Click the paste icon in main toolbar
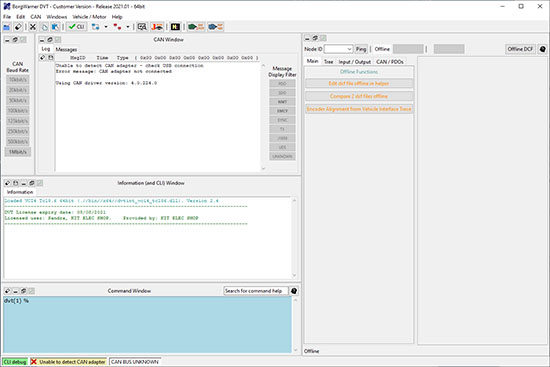The image size is (550, 367). pos(55,27)
